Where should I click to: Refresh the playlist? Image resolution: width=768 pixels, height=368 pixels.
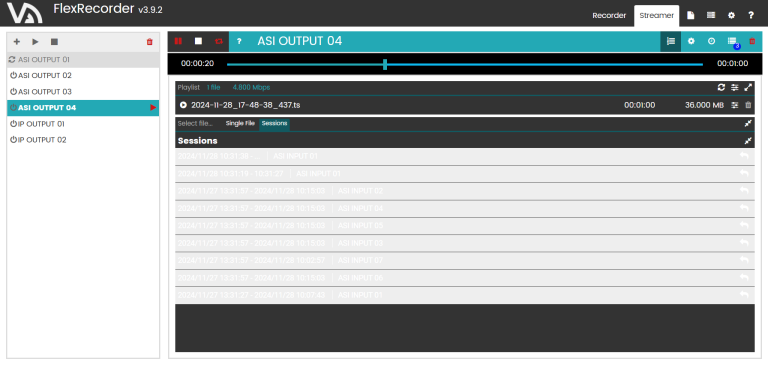721,87
